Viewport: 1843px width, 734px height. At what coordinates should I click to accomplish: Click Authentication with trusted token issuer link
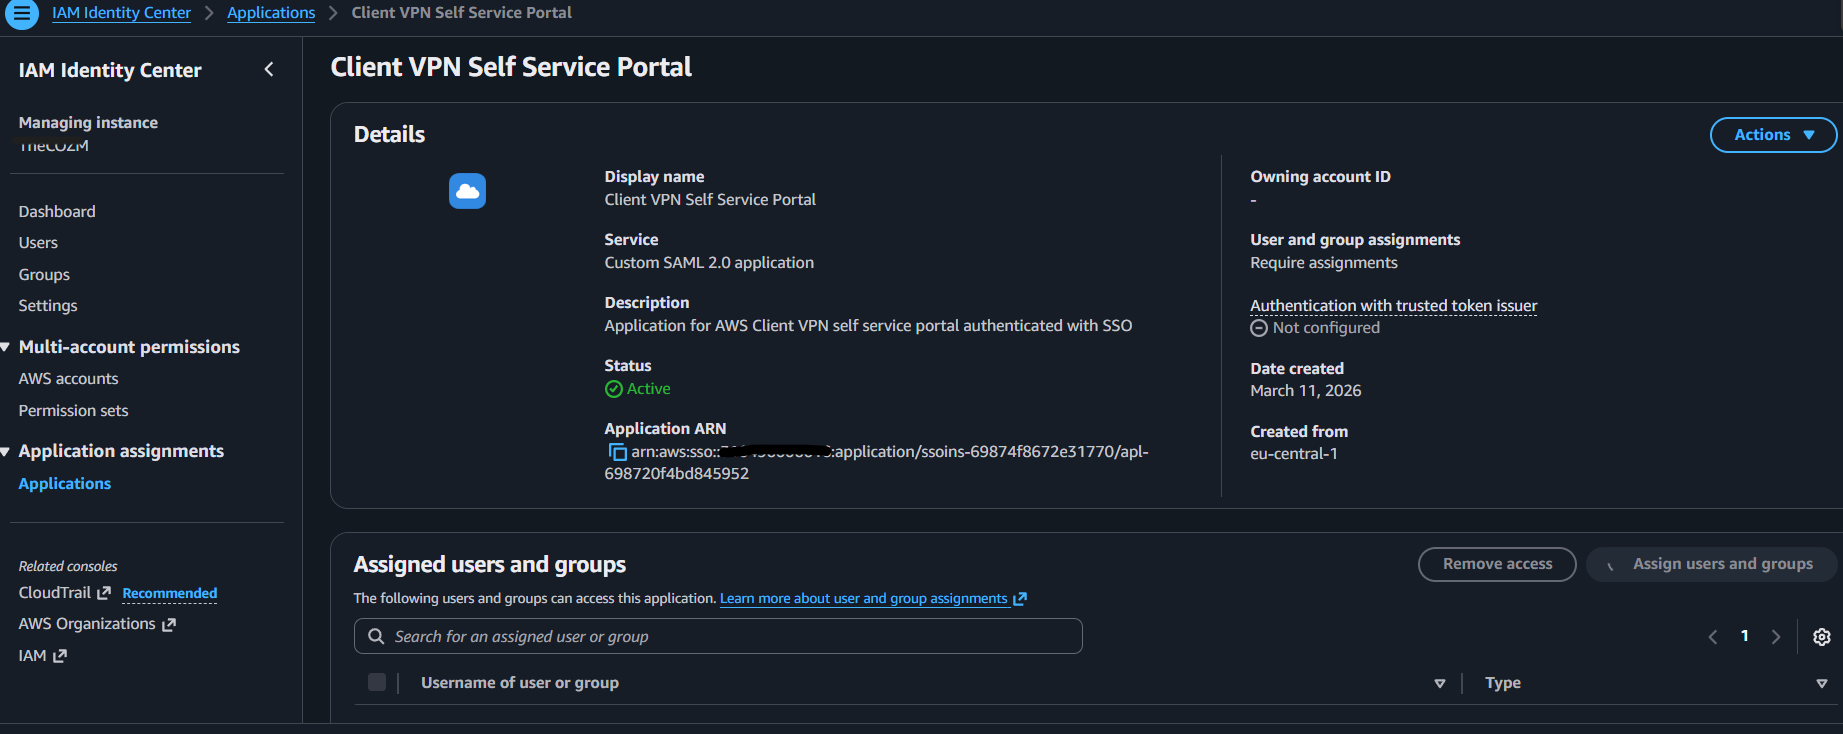(1394, 306)
